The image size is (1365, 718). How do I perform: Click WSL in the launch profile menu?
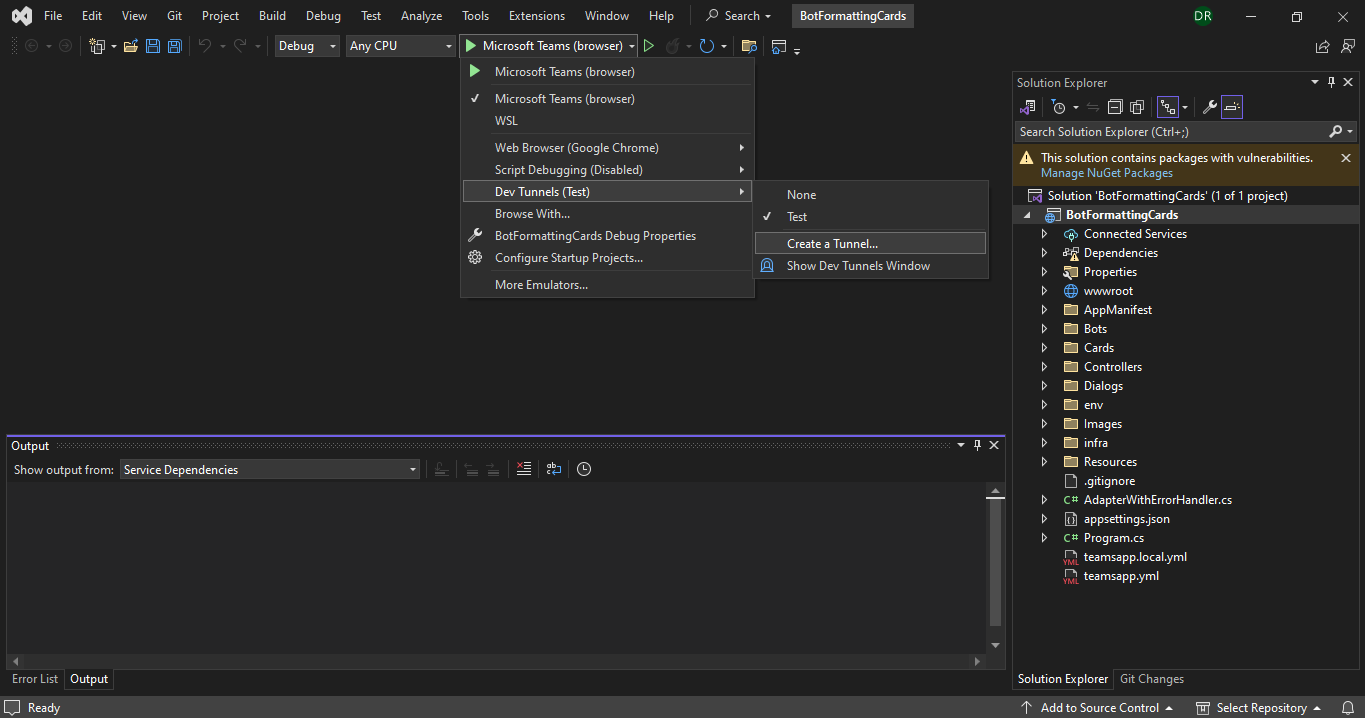607,121
